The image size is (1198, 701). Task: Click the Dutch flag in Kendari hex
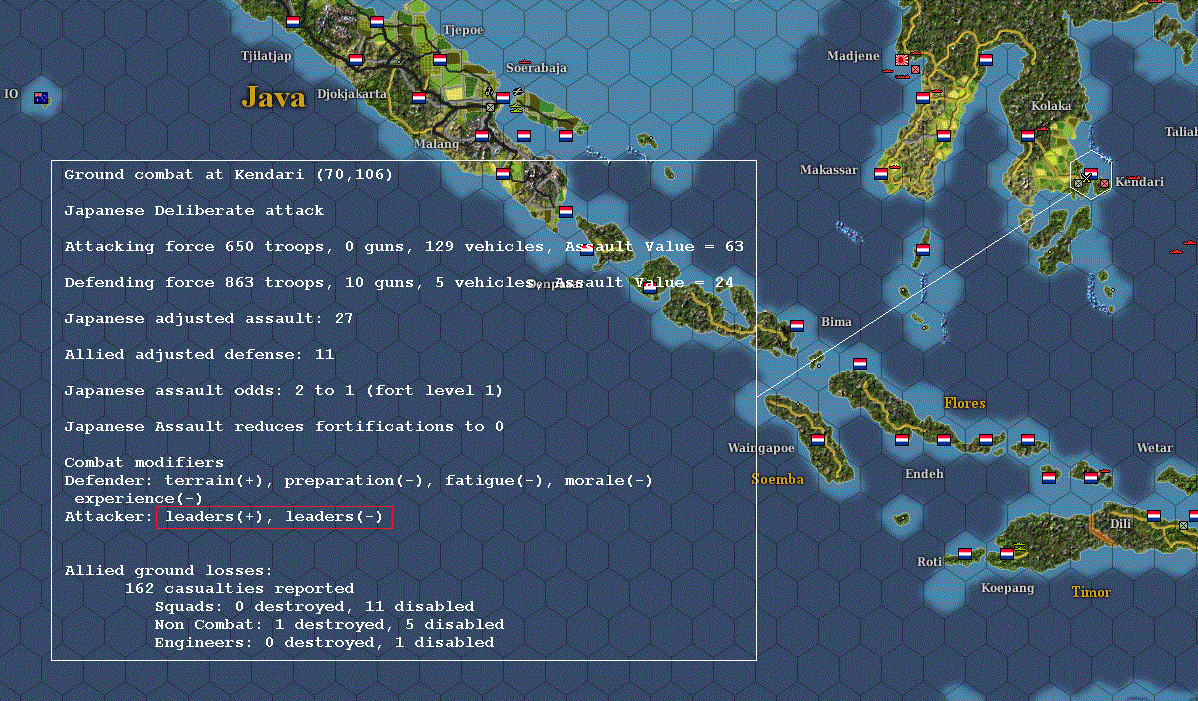(x=1091, y=173)
